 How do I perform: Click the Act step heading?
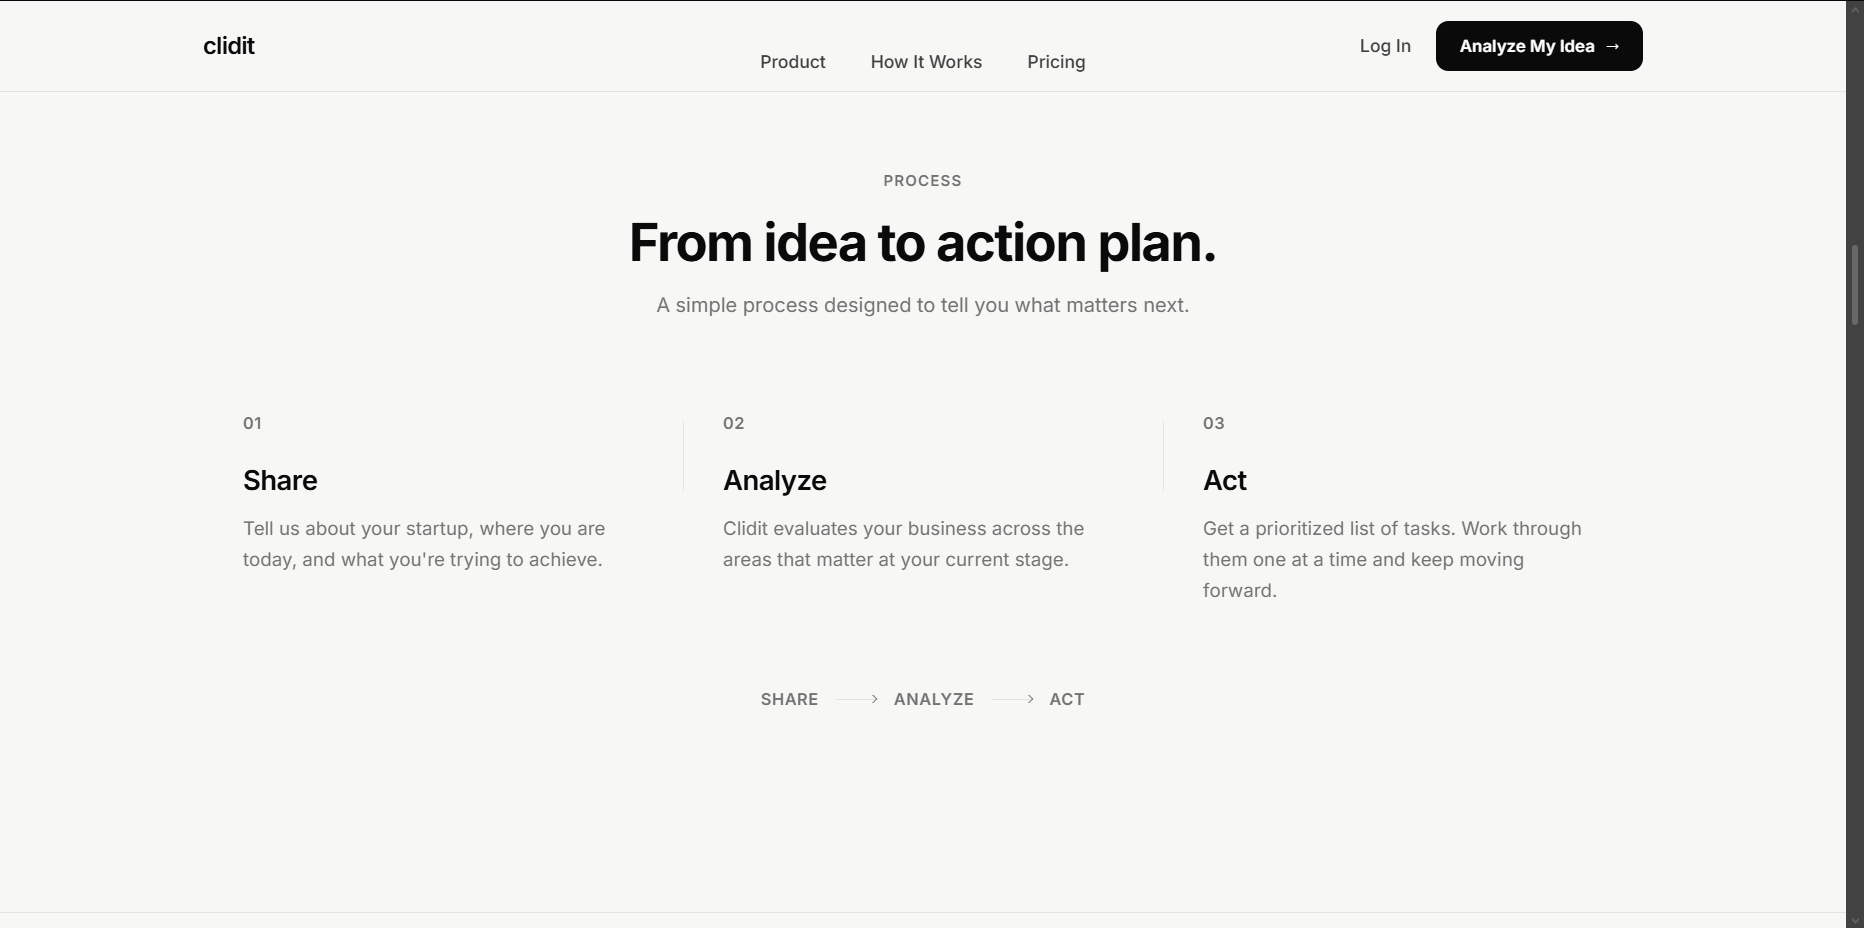coord(1225,480)
